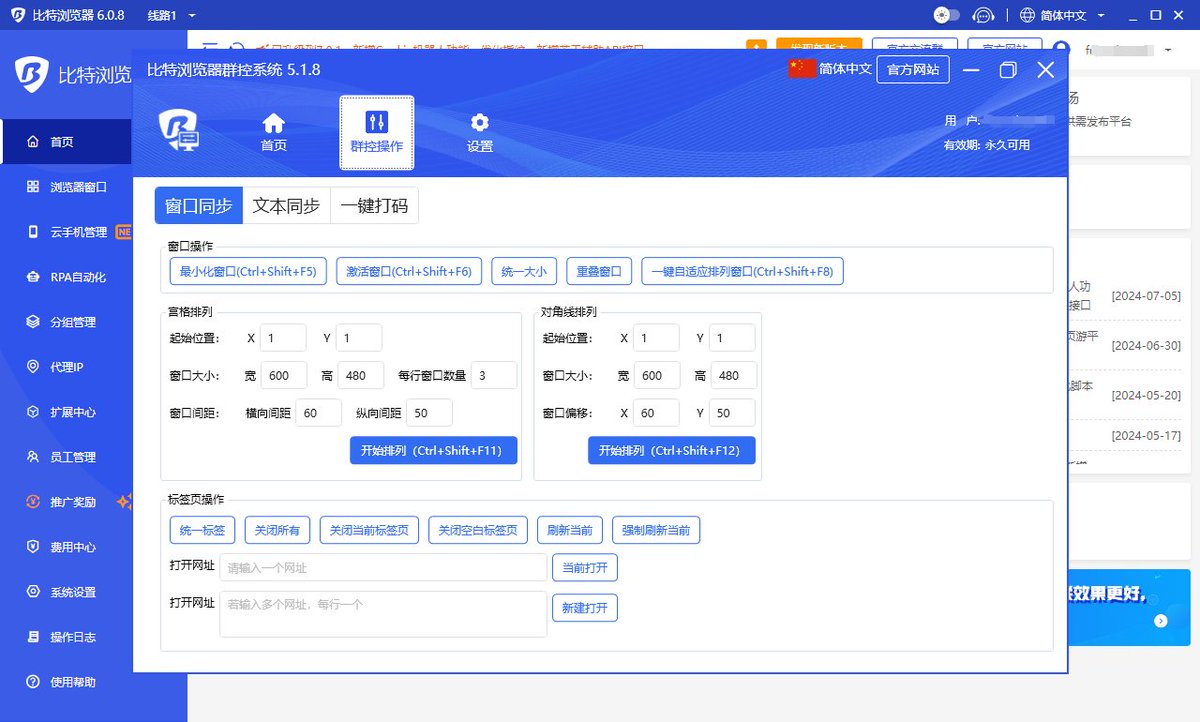The width and height of the screenshot is (1200, 722).
Task: Click the diagonal arrangement start Y field
Action: tap(732, 338)
